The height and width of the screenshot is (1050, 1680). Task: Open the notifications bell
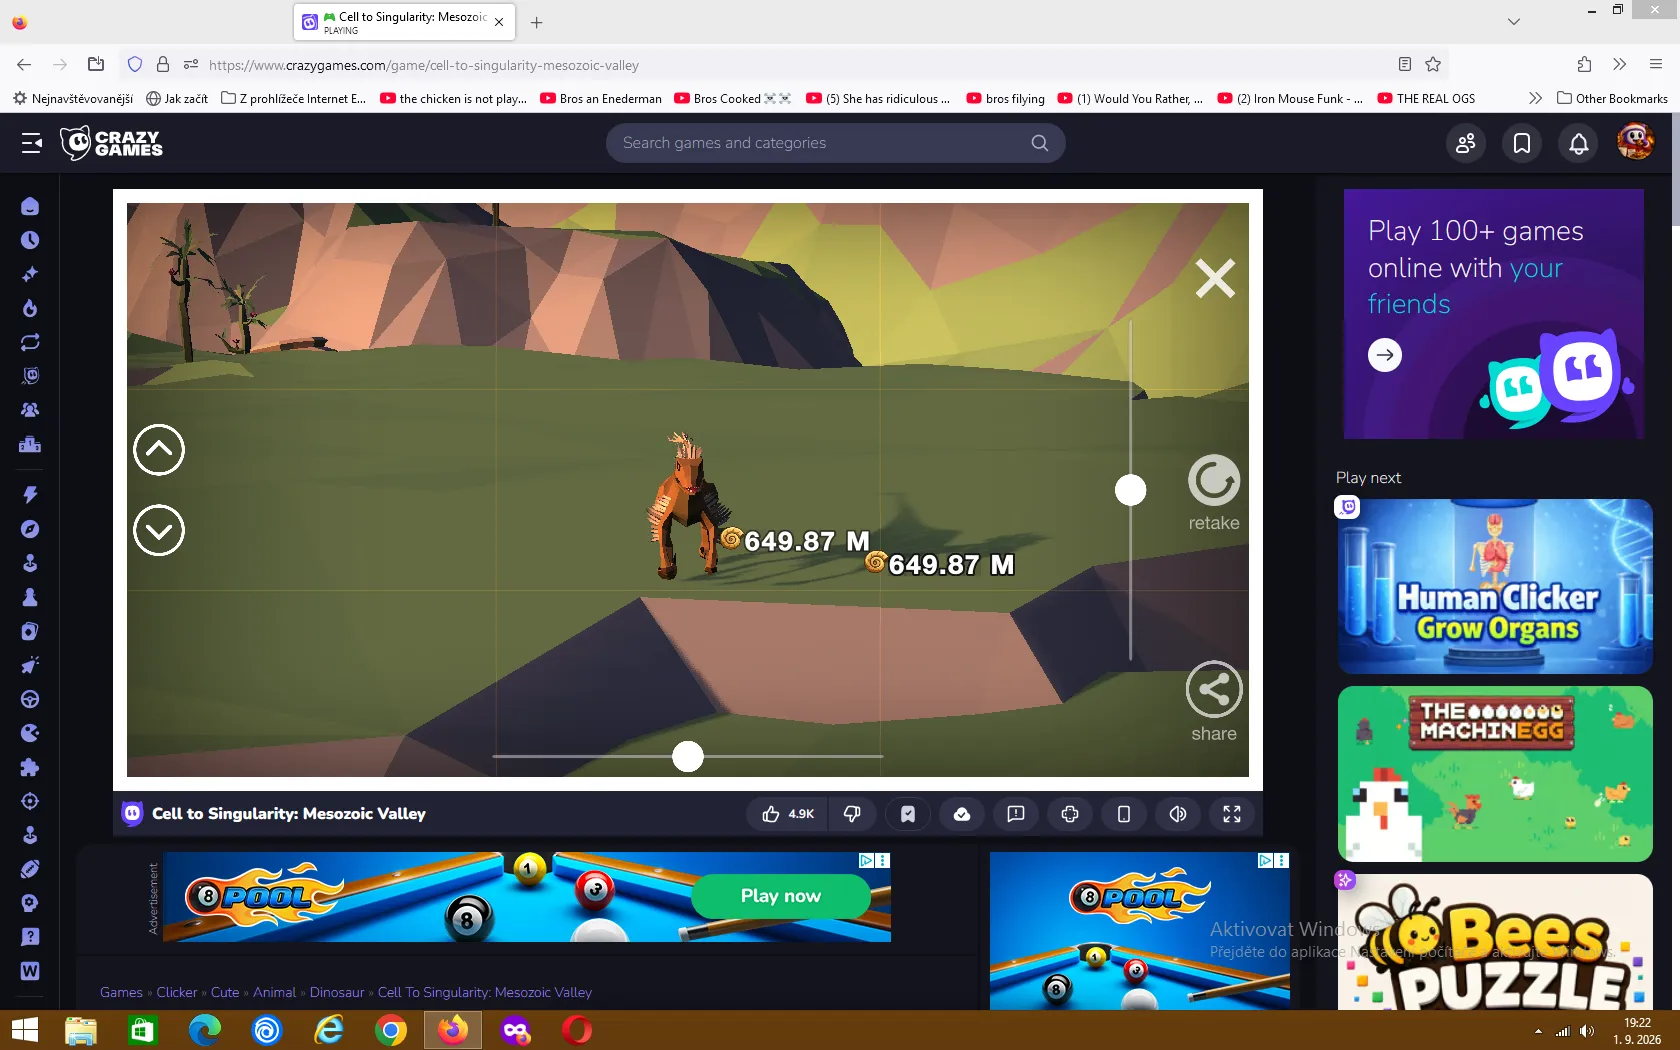pos(1579,143)
